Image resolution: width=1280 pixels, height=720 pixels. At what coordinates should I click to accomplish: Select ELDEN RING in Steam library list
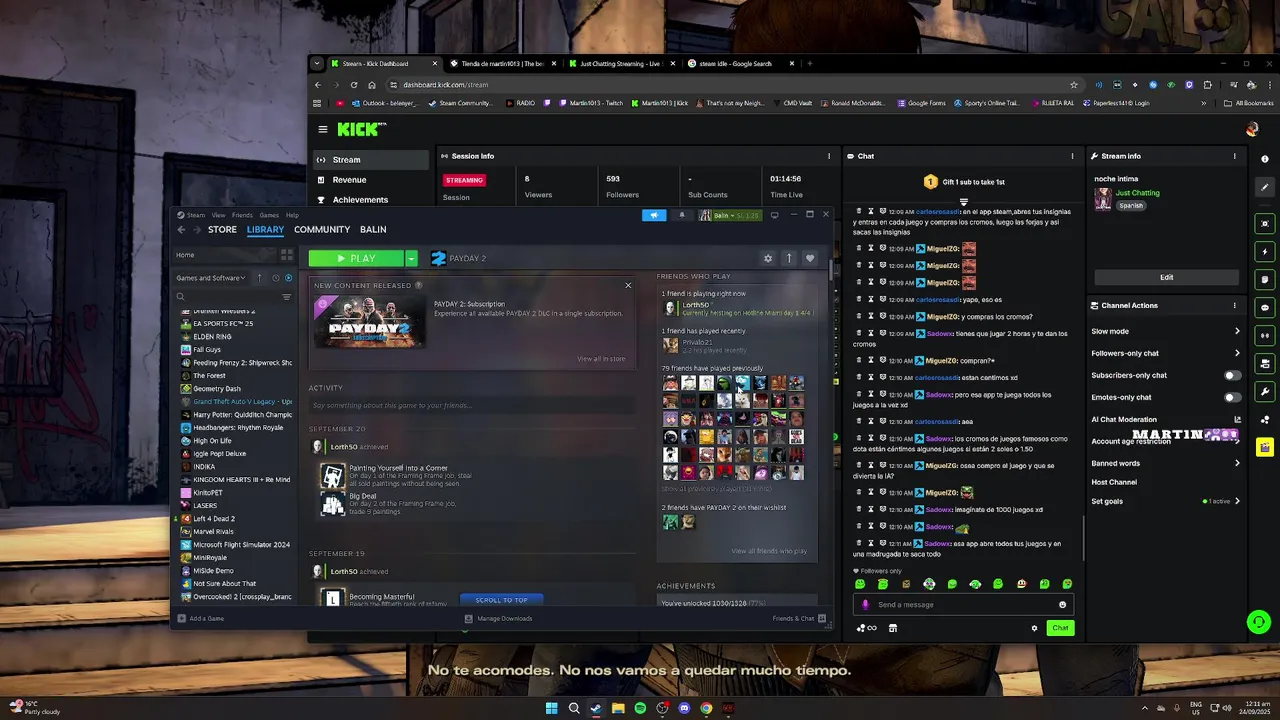[212, 337]
